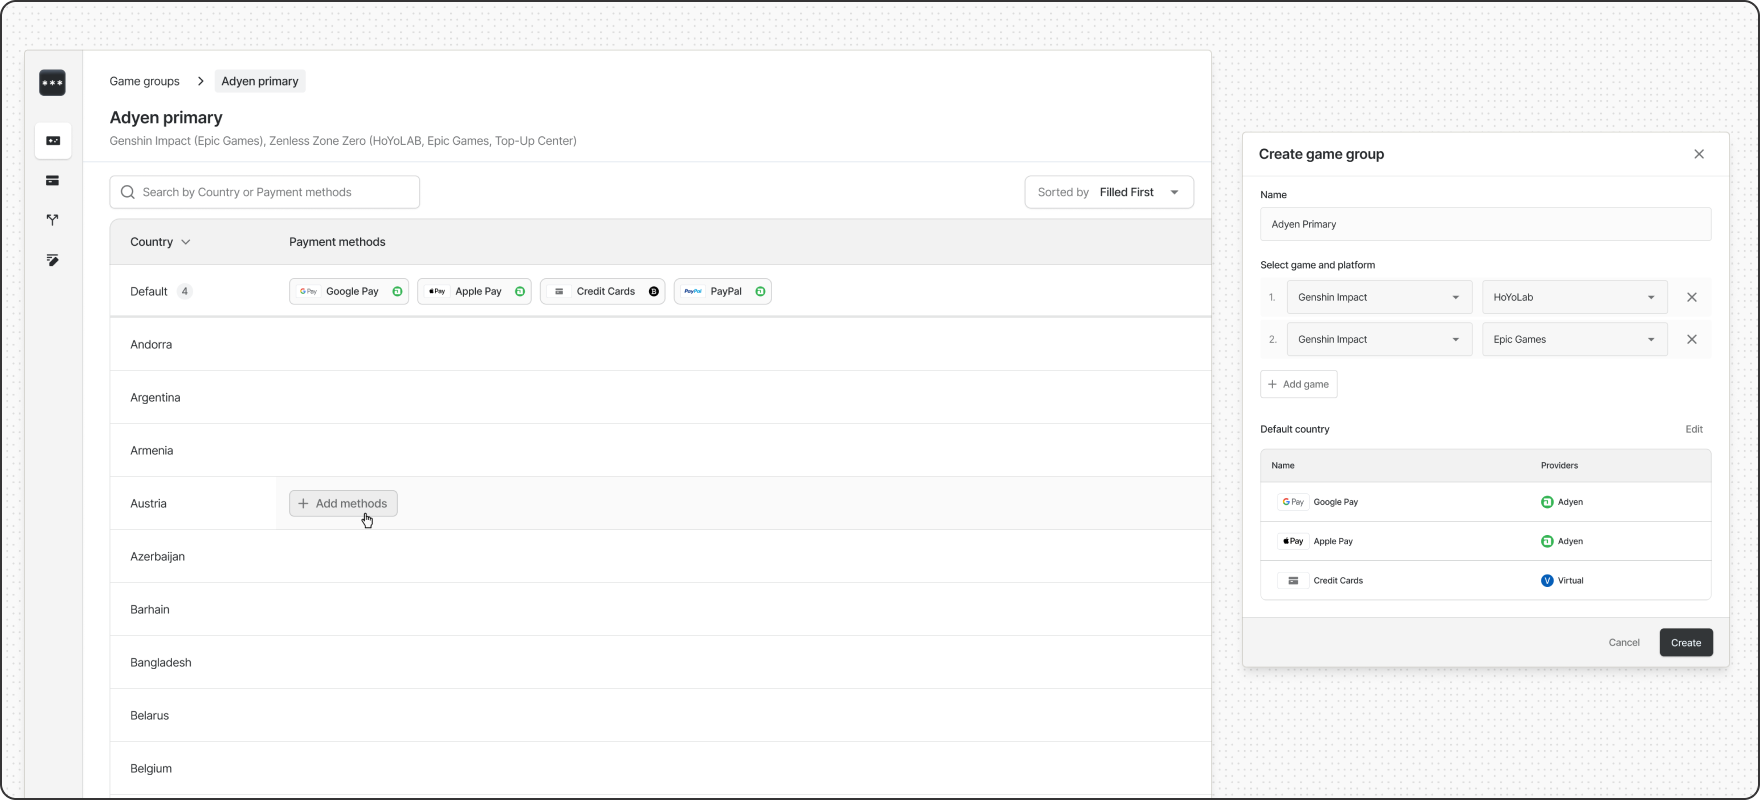Click the Payment methods column header
1760x800 pixels.
point(337,242)
